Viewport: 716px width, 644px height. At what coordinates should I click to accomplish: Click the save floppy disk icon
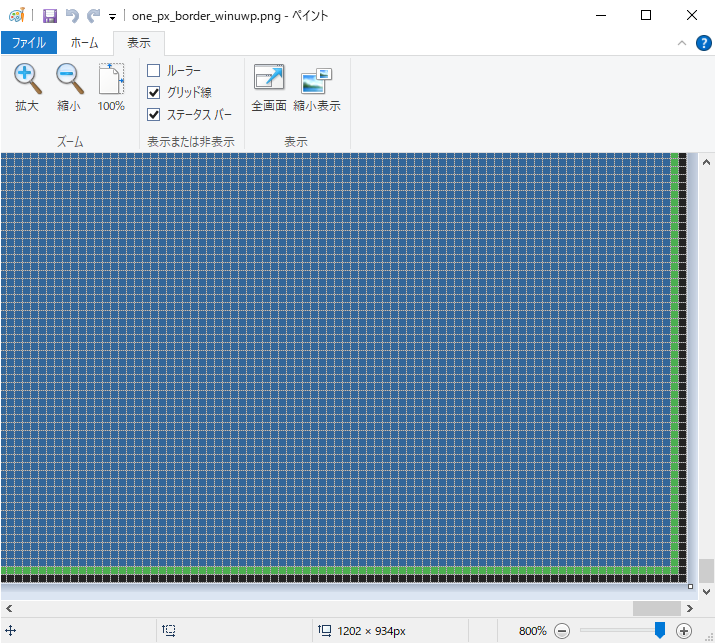tap(50, 16)
